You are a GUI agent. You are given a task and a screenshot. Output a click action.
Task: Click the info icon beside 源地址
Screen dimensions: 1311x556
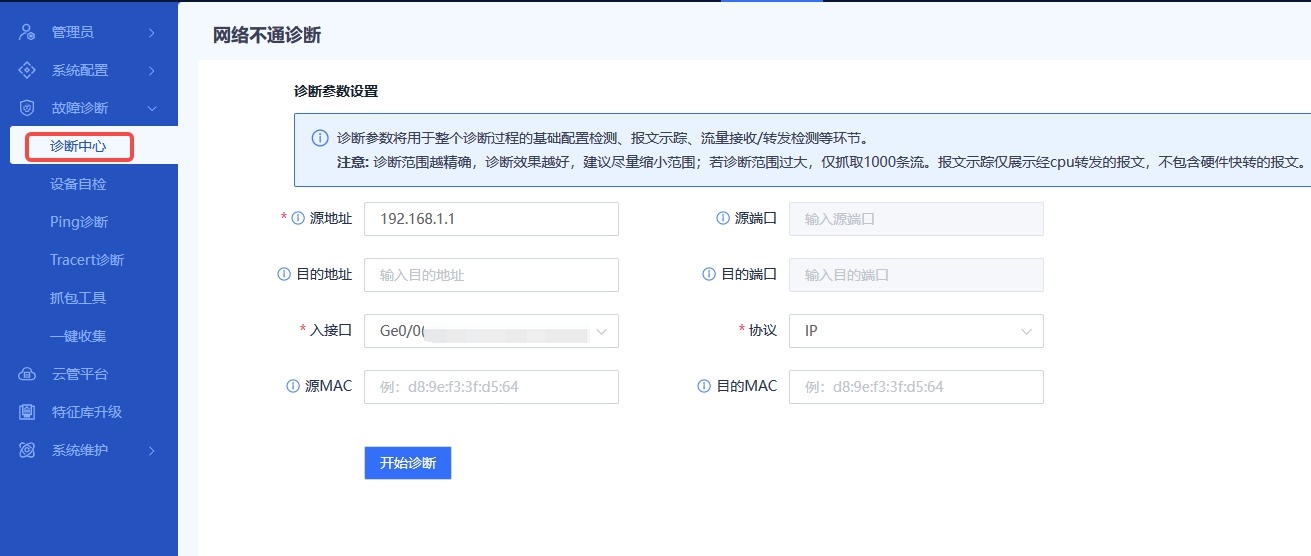tap(298, 219)
